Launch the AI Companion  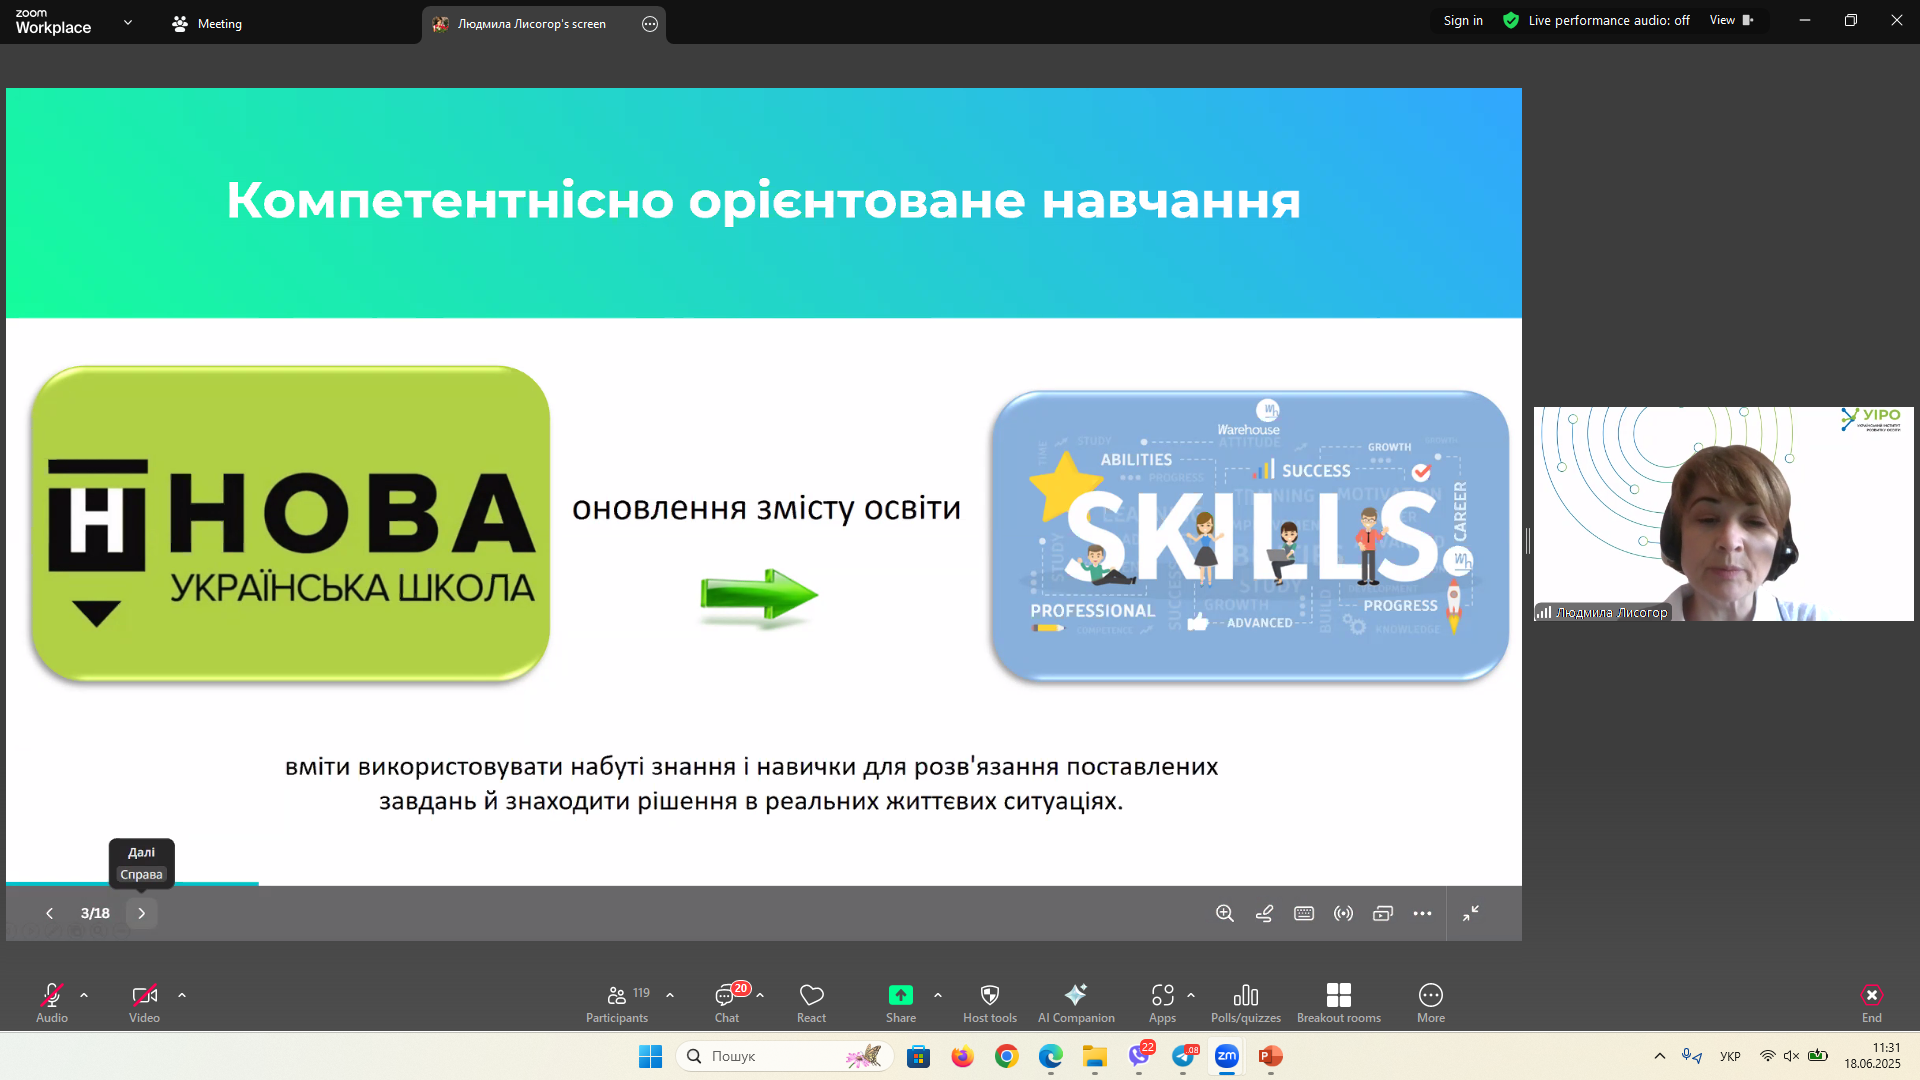pyautogui.click(x=1076, y=1002)
